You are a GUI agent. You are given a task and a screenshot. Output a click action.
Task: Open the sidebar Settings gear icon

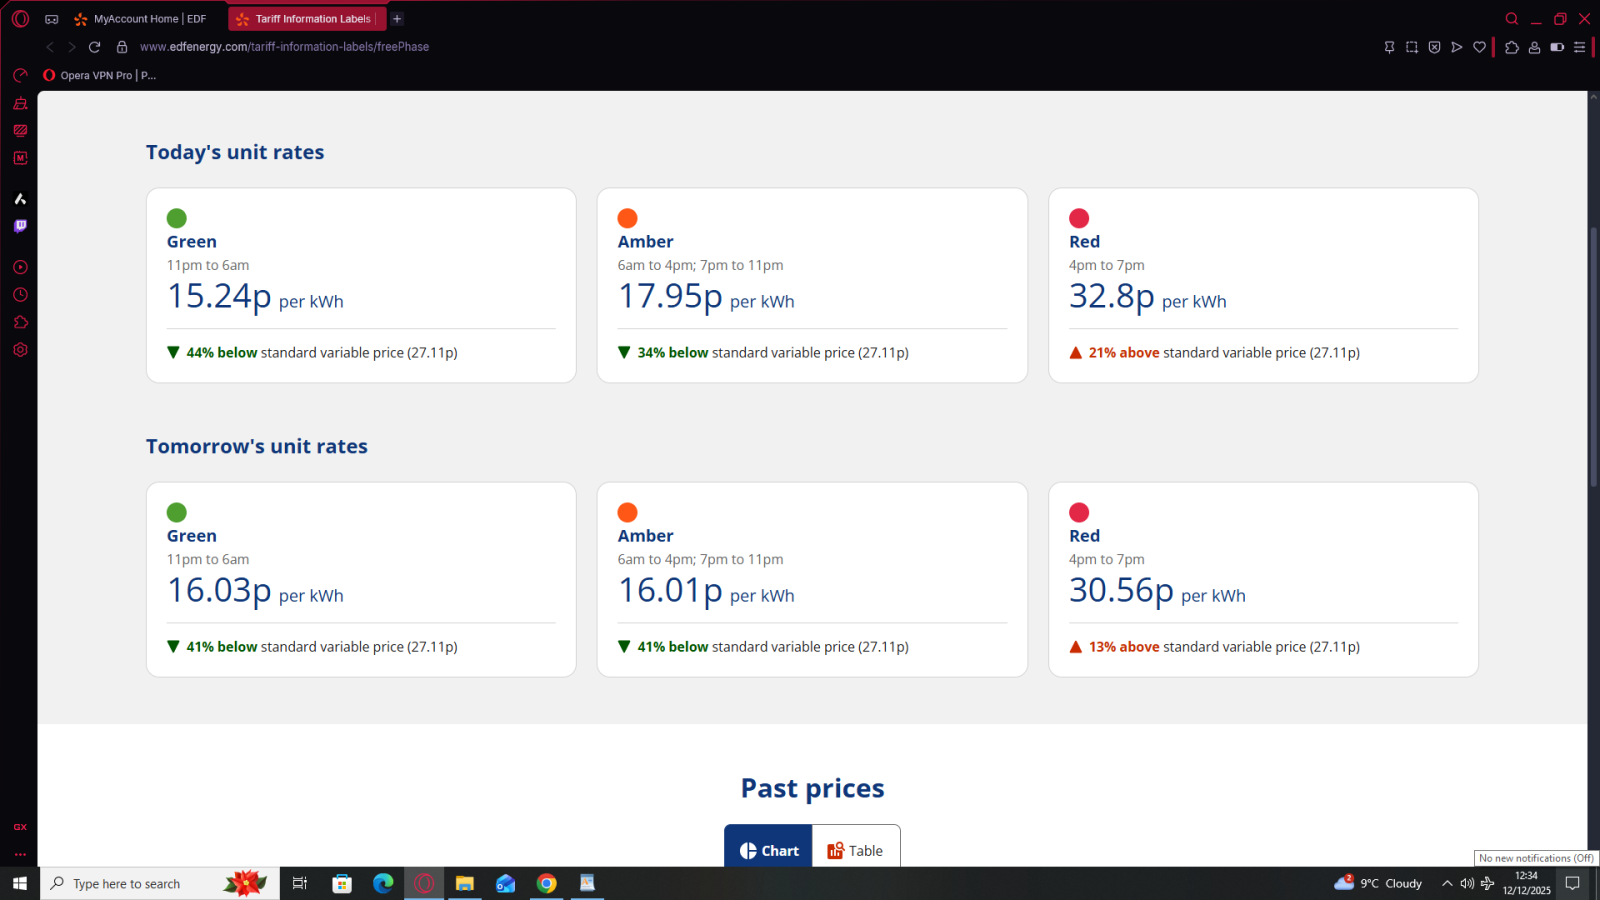click(20, 350)
